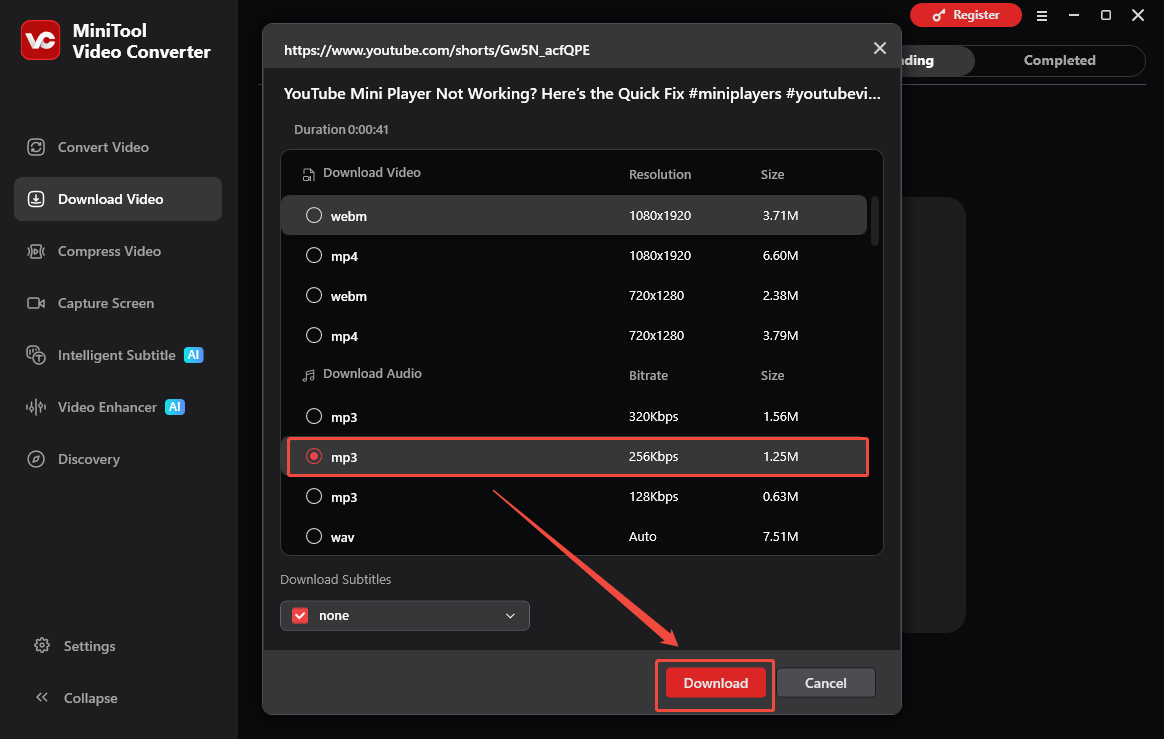Click the Intelligent Subtitle sidebar icon

[36, 355]
